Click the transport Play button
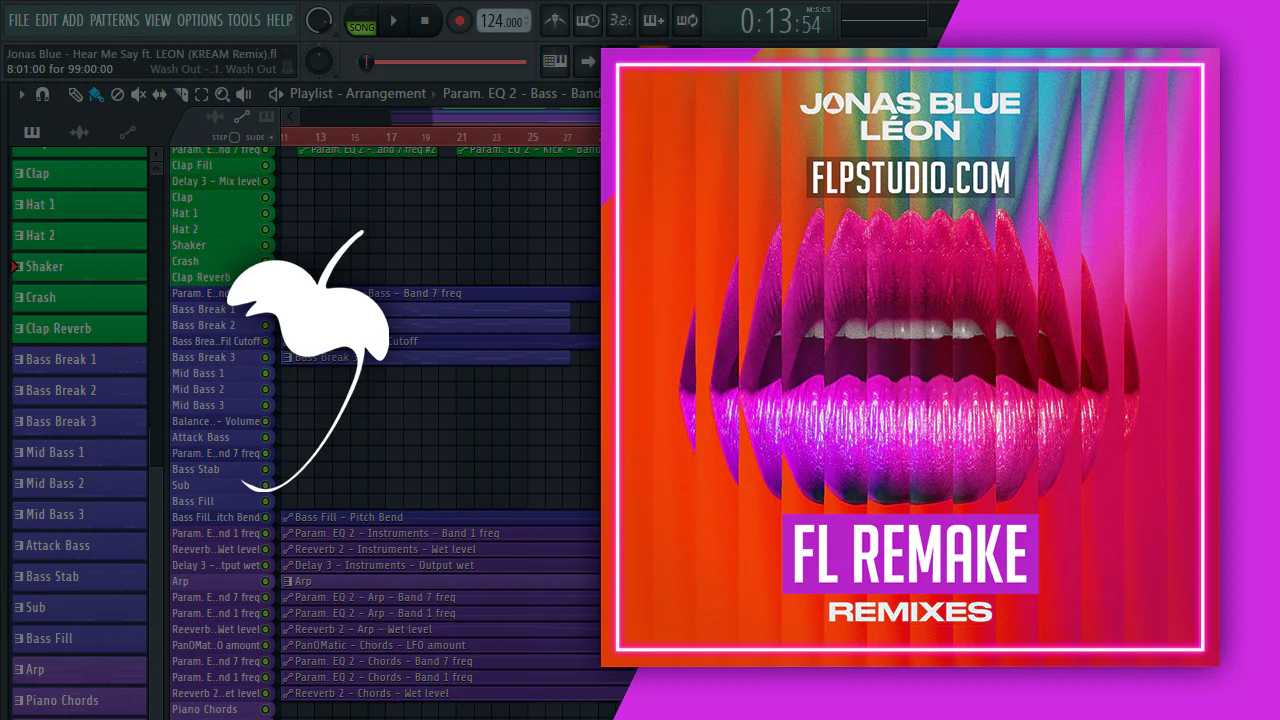Viewport: 1280px width, 720px height. [x=393, y=20]
